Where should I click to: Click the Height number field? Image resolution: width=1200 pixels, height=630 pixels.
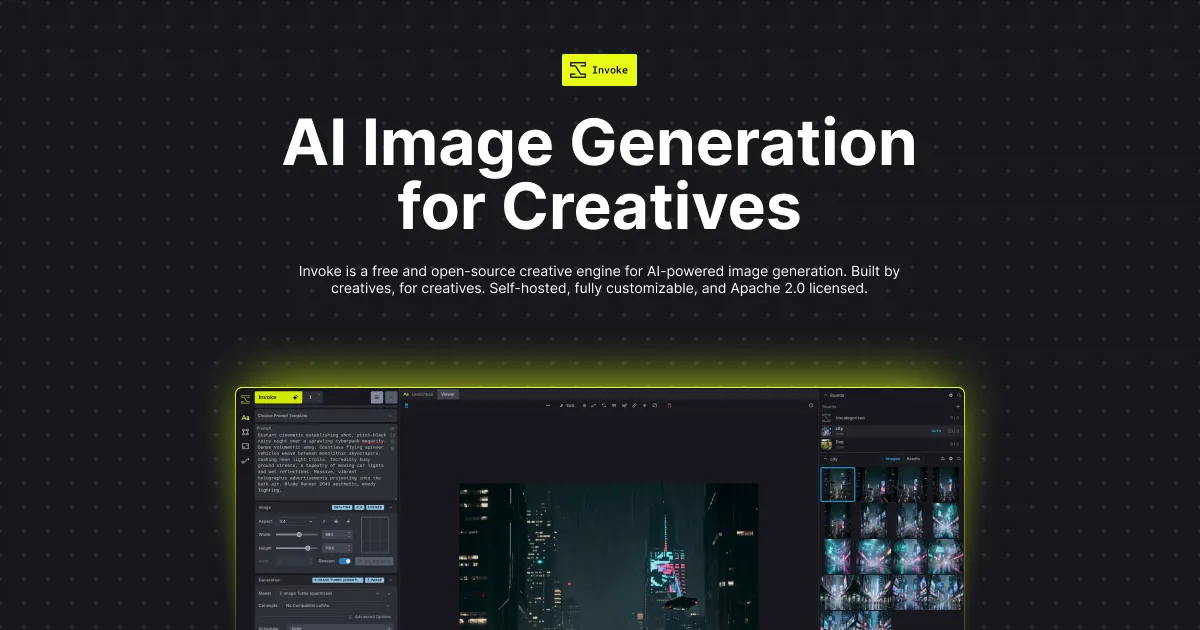click(337, 548)
